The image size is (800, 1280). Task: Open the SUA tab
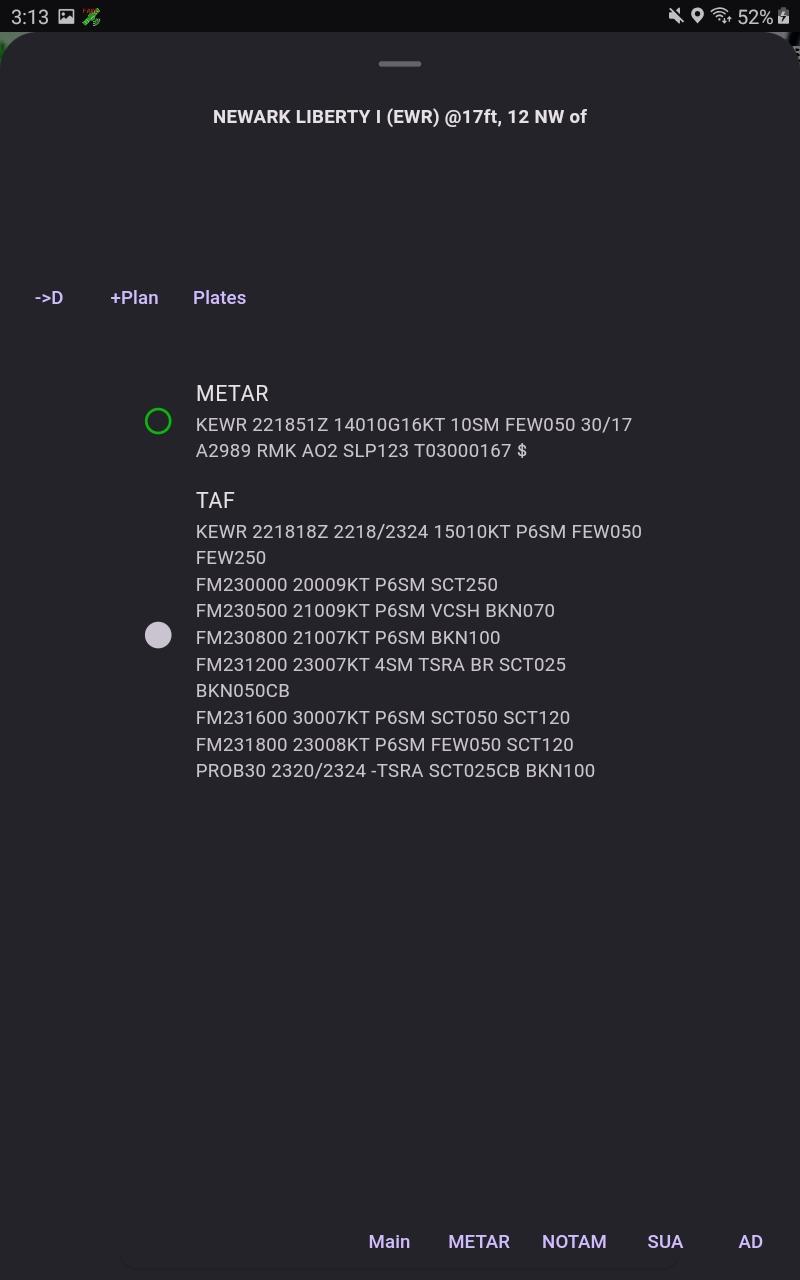click(665, 1241)
